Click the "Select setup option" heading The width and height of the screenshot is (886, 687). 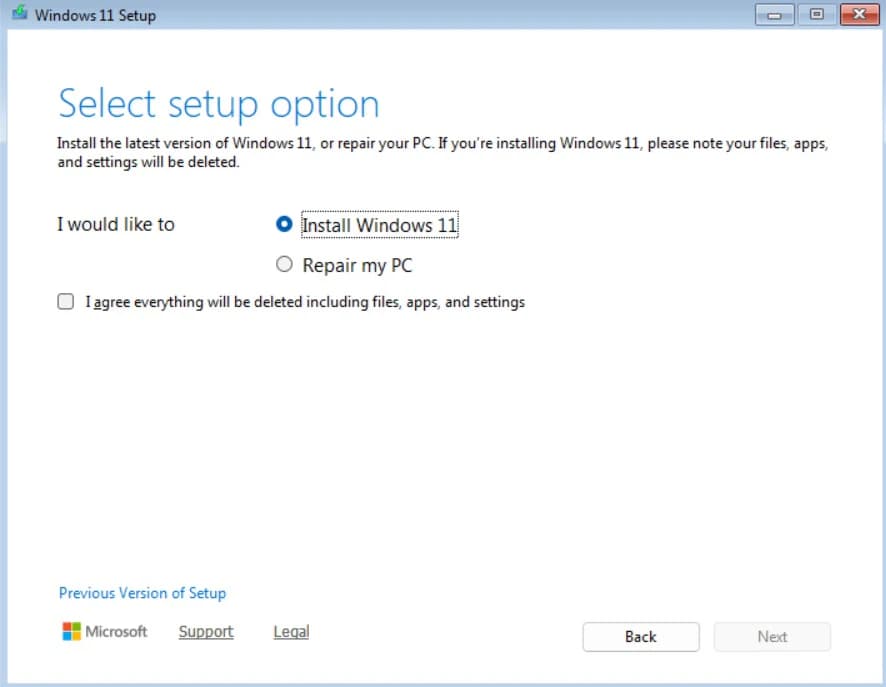pos(219,105)
